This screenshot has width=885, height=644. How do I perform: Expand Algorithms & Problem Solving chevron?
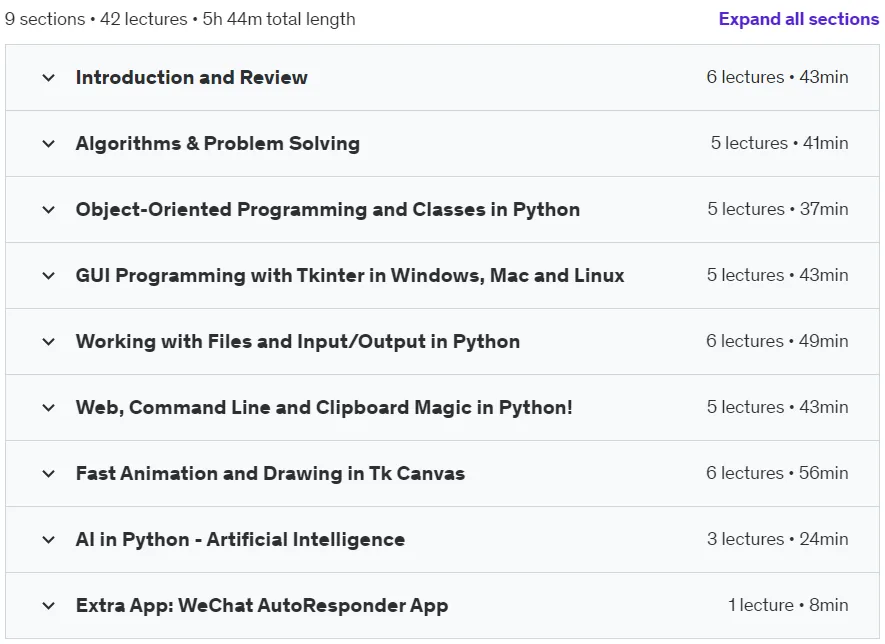(49, 144)
